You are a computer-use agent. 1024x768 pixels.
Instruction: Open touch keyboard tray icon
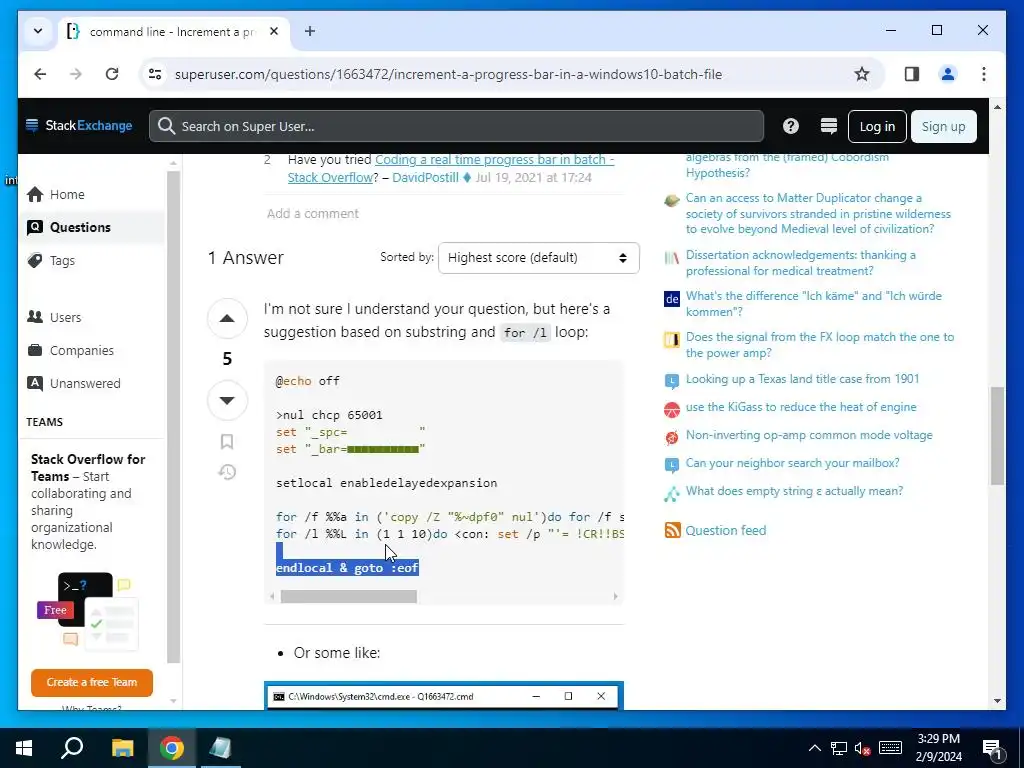point(890,748)
